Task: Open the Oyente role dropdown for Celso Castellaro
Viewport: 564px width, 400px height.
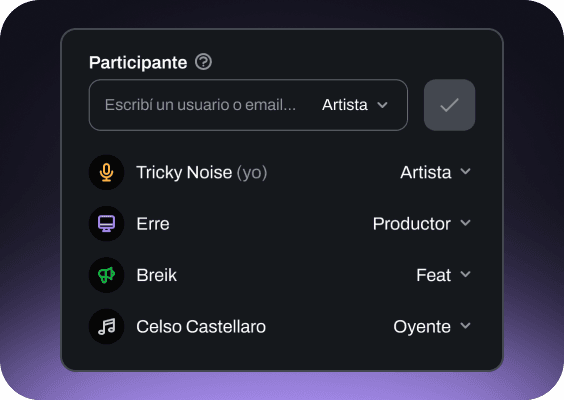Action: 432,327
